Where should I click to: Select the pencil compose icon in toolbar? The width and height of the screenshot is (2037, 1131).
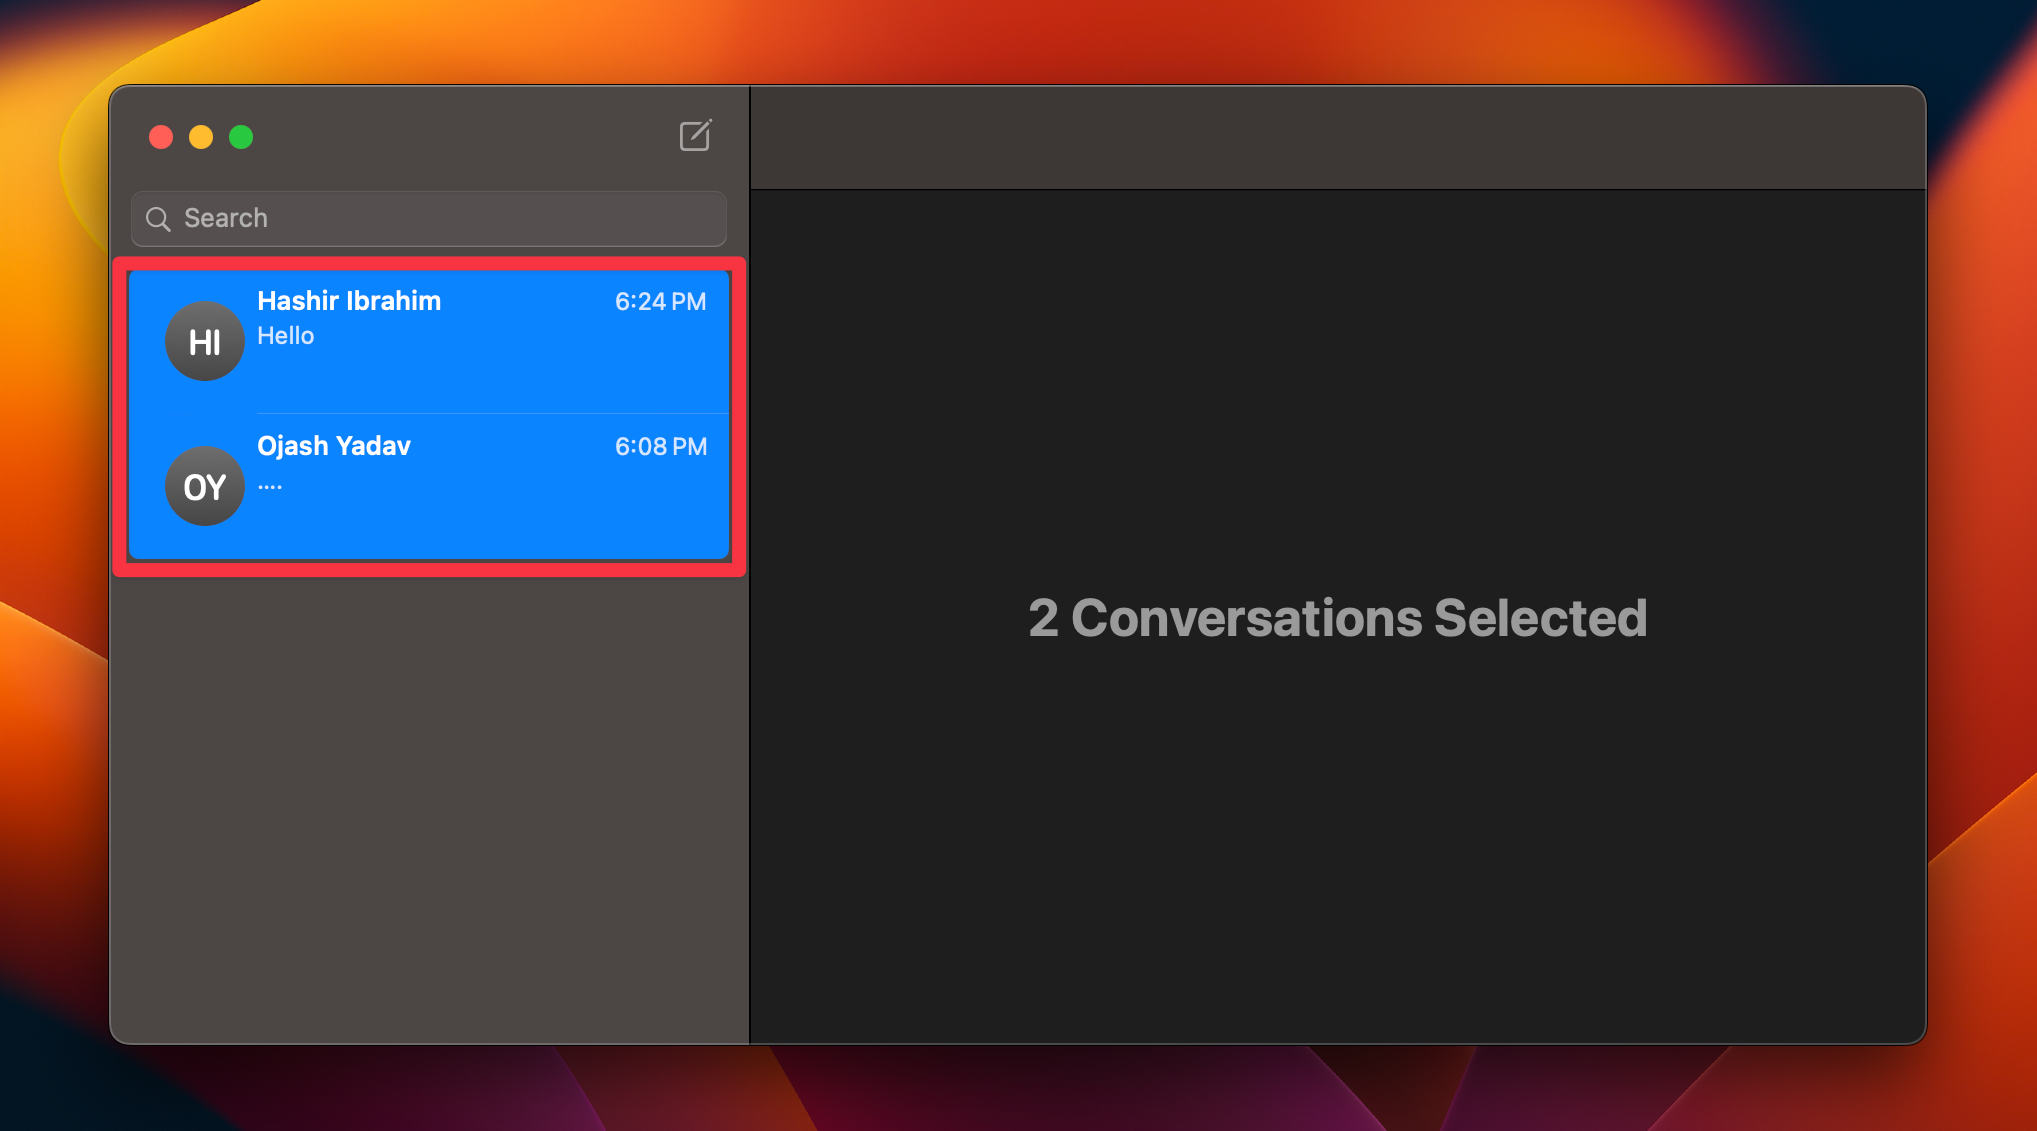tap(697, 136)
